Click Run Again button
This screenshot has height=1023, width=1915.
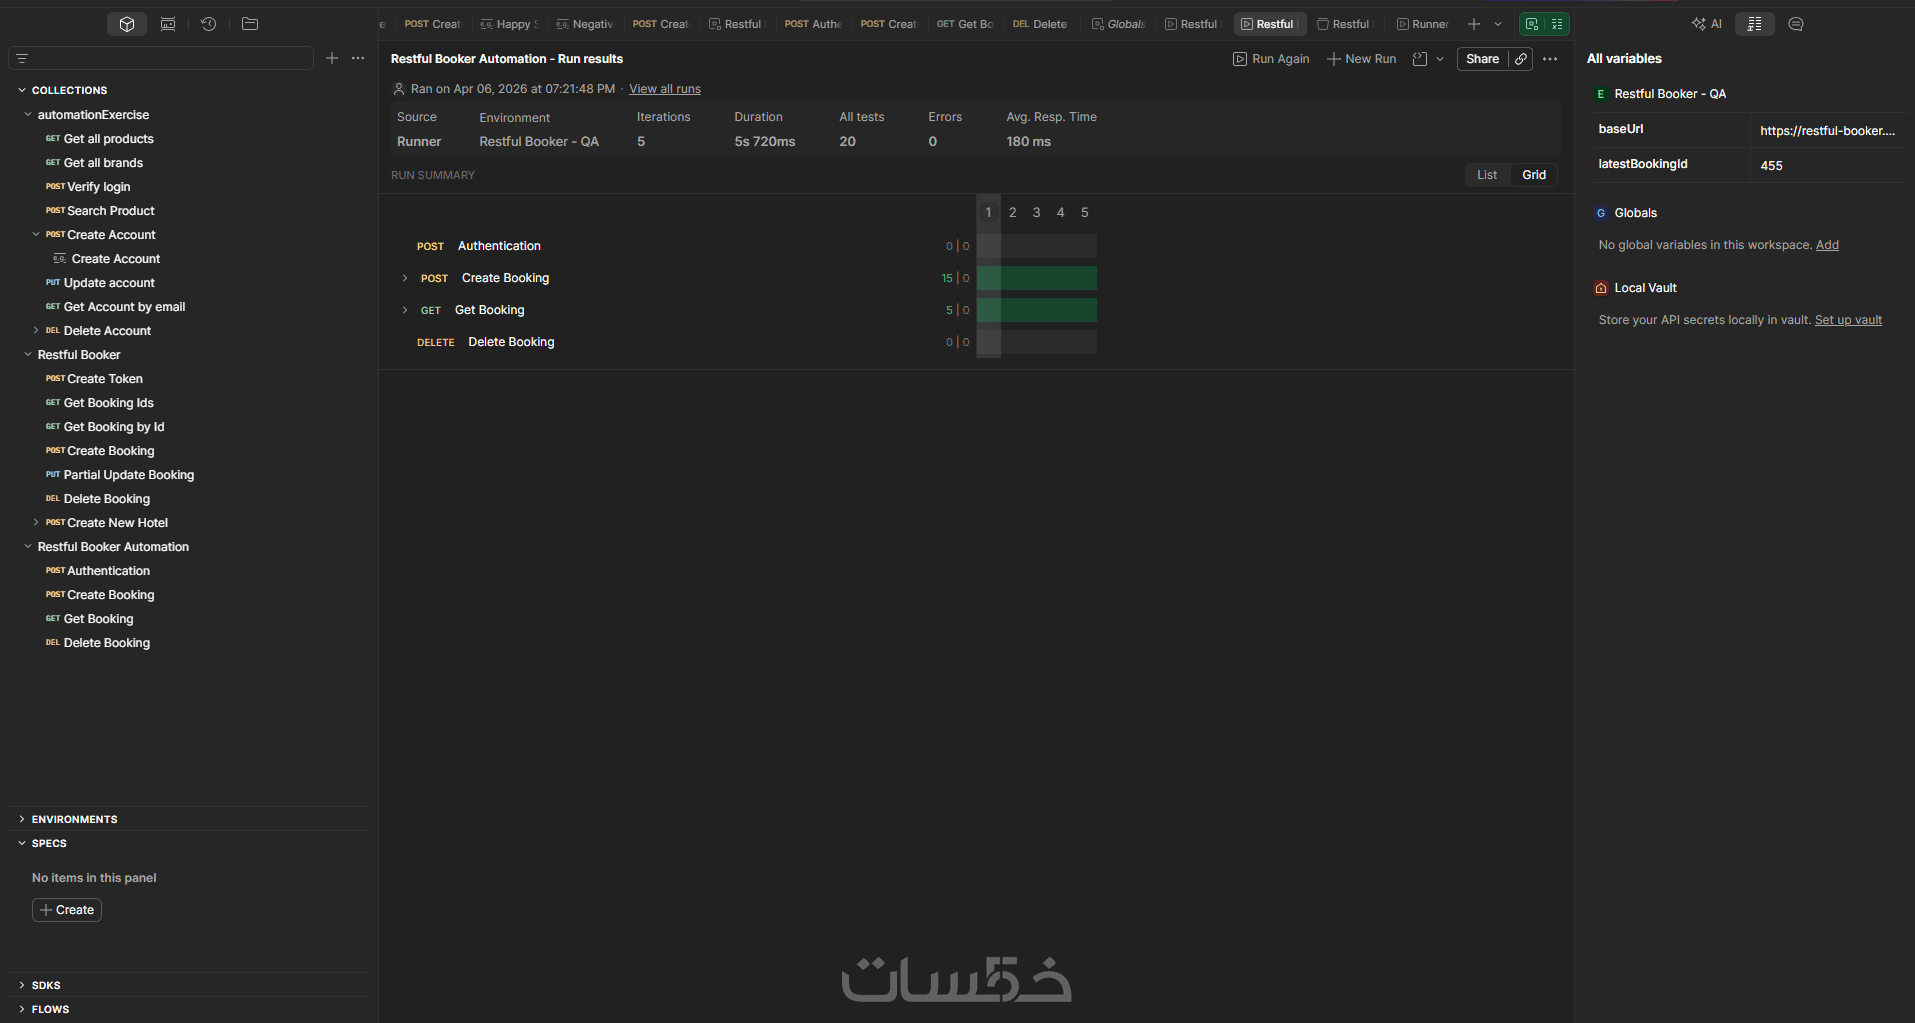click(x=1271, y=59)
